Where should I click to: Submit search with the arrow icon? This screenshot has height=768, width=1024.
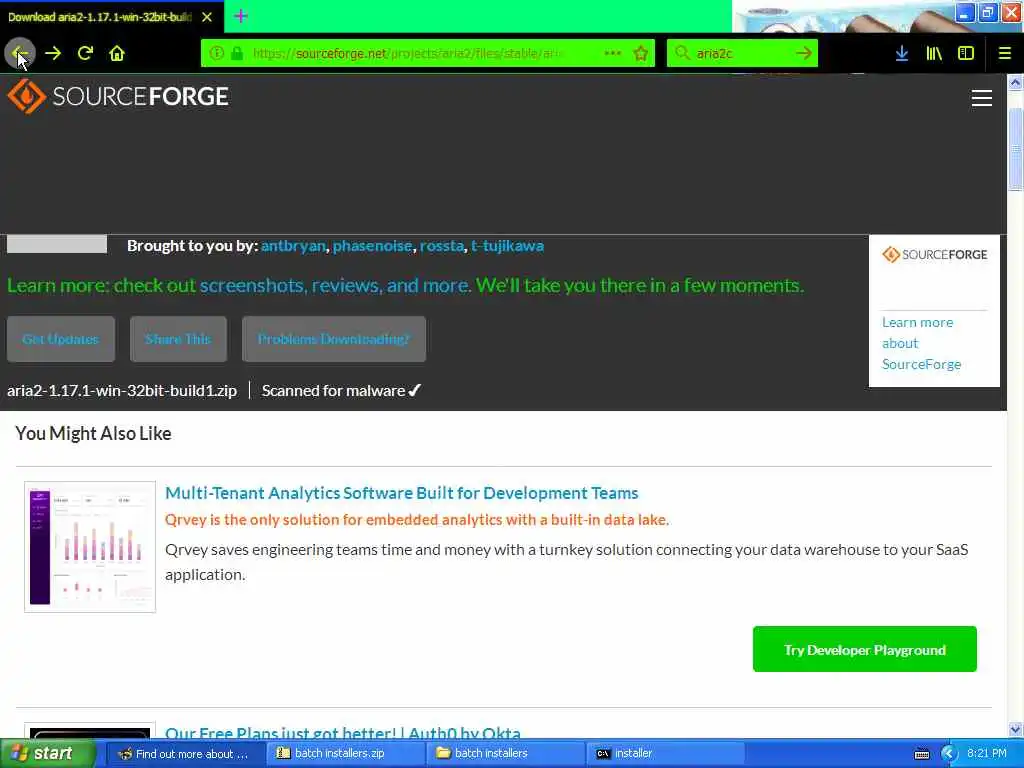[x=804, y=54]
